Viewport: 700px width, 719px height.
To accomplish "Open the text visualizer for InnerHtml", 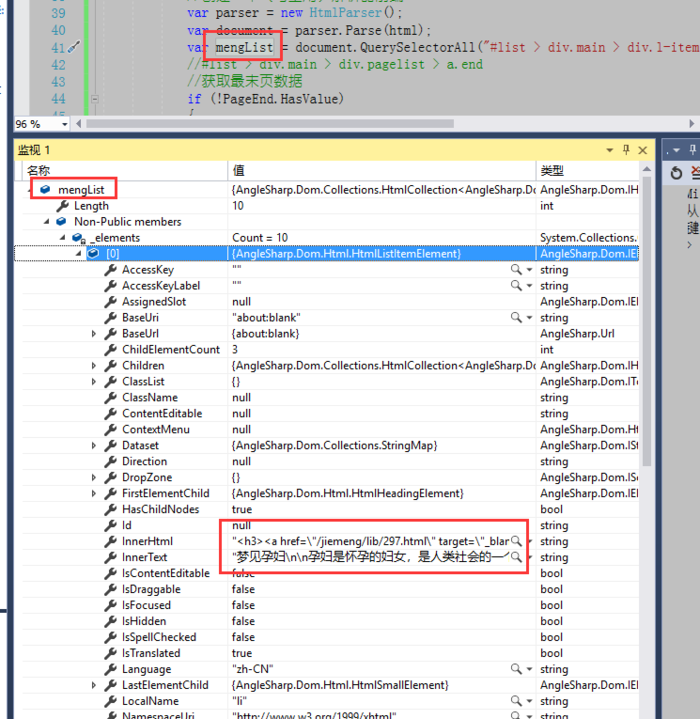I will pos(516,541).
